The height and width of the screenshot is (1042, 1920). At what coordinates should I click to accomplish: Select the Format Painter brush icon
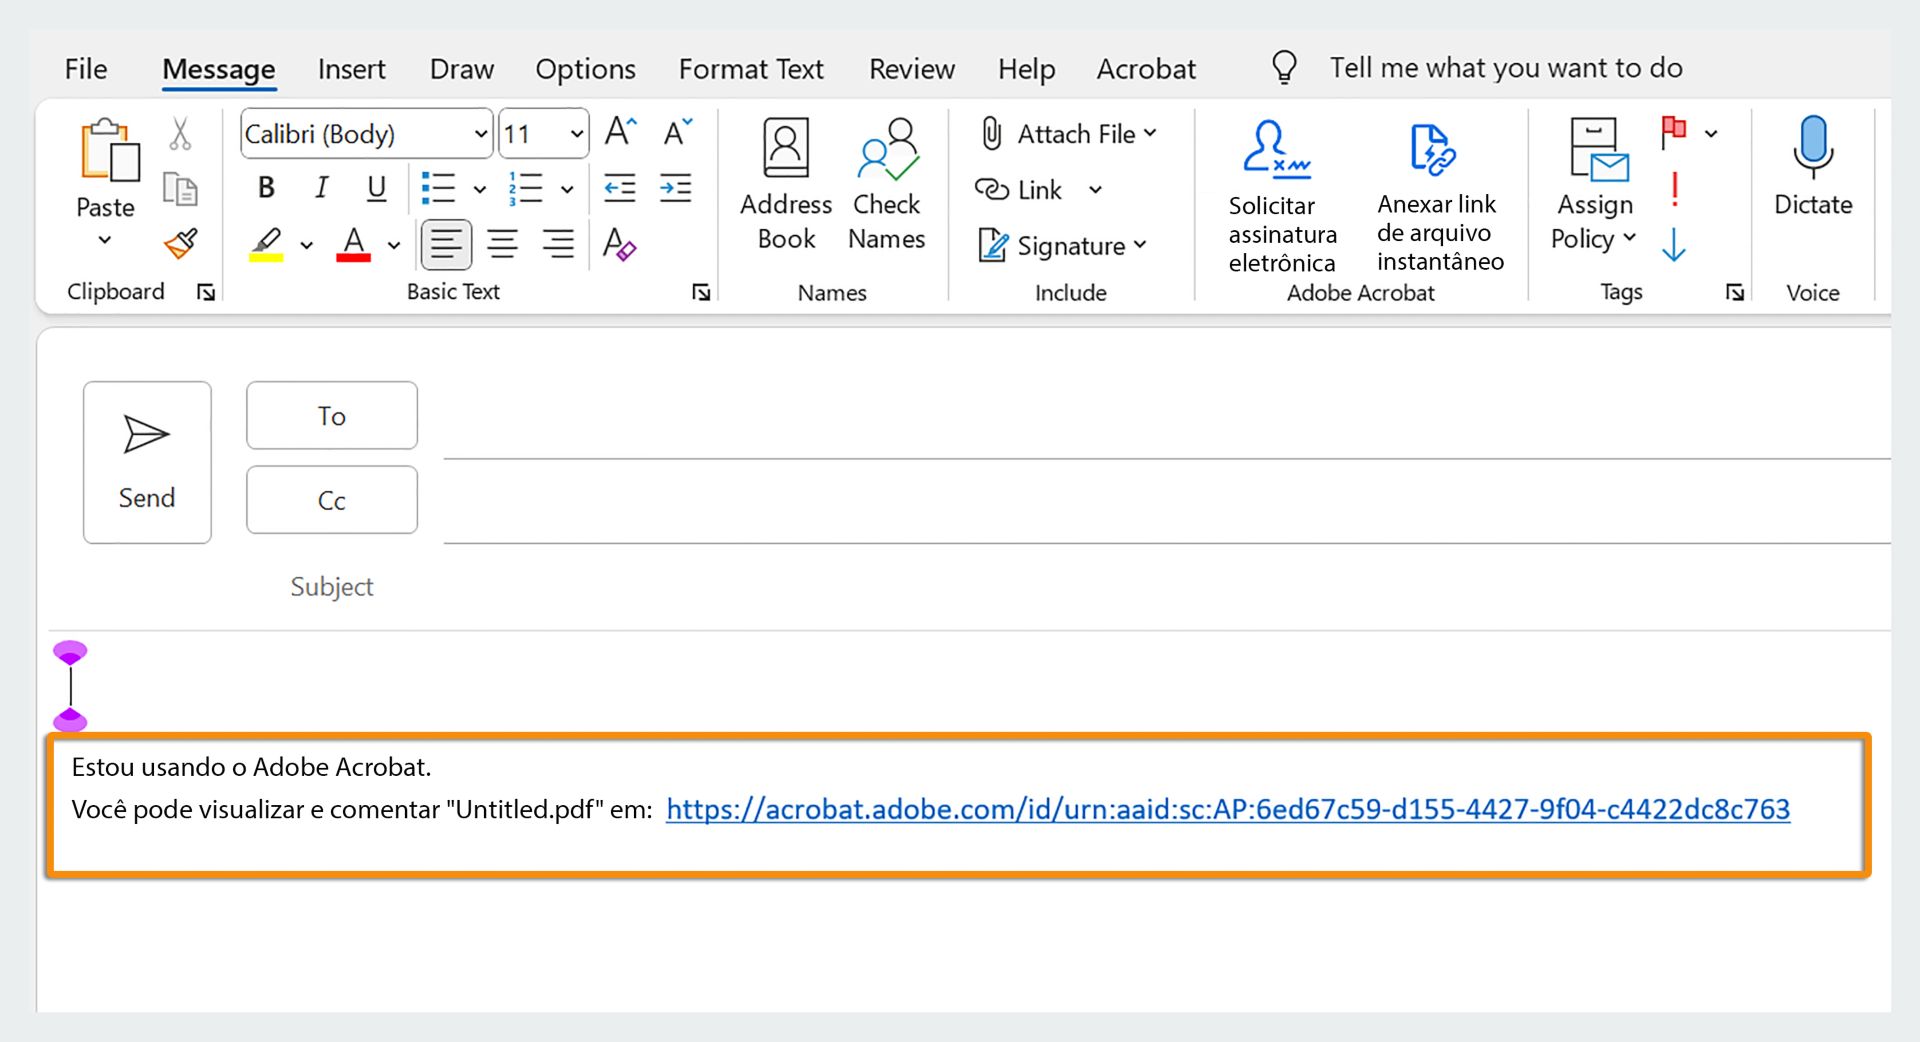pos(181,243)
